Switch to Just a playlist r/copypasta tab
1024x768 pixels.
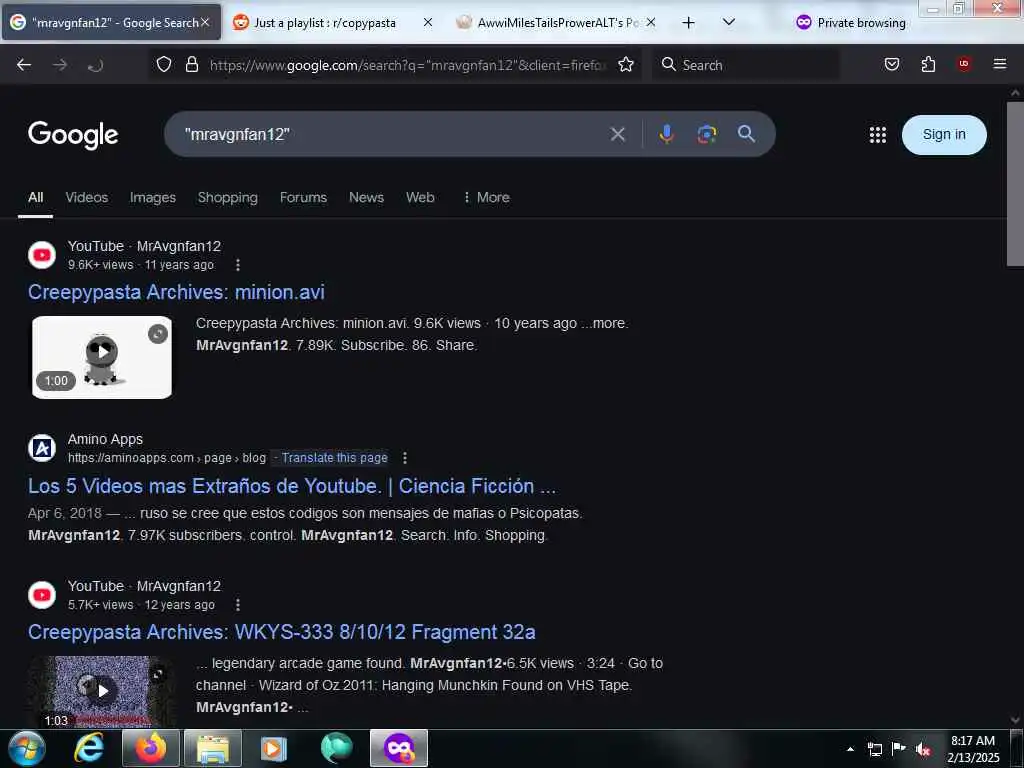pyautogui.click(x=325, y=23)
